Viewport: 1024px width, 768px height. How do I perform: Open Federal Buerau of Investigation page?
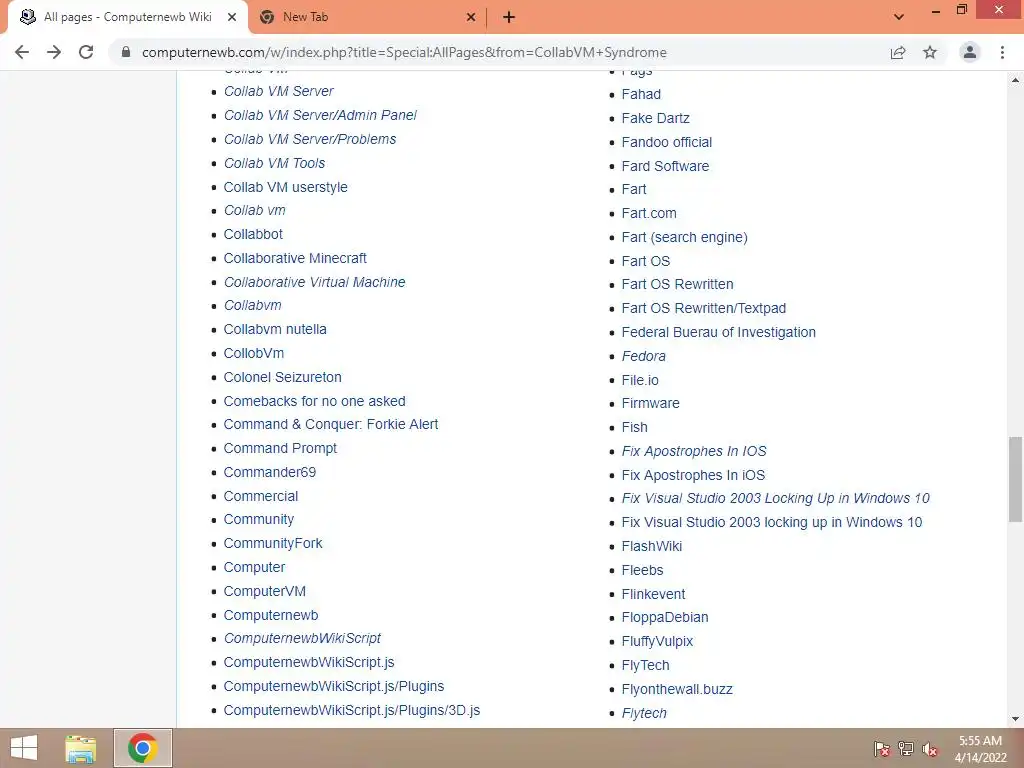(x=718, y=332)
